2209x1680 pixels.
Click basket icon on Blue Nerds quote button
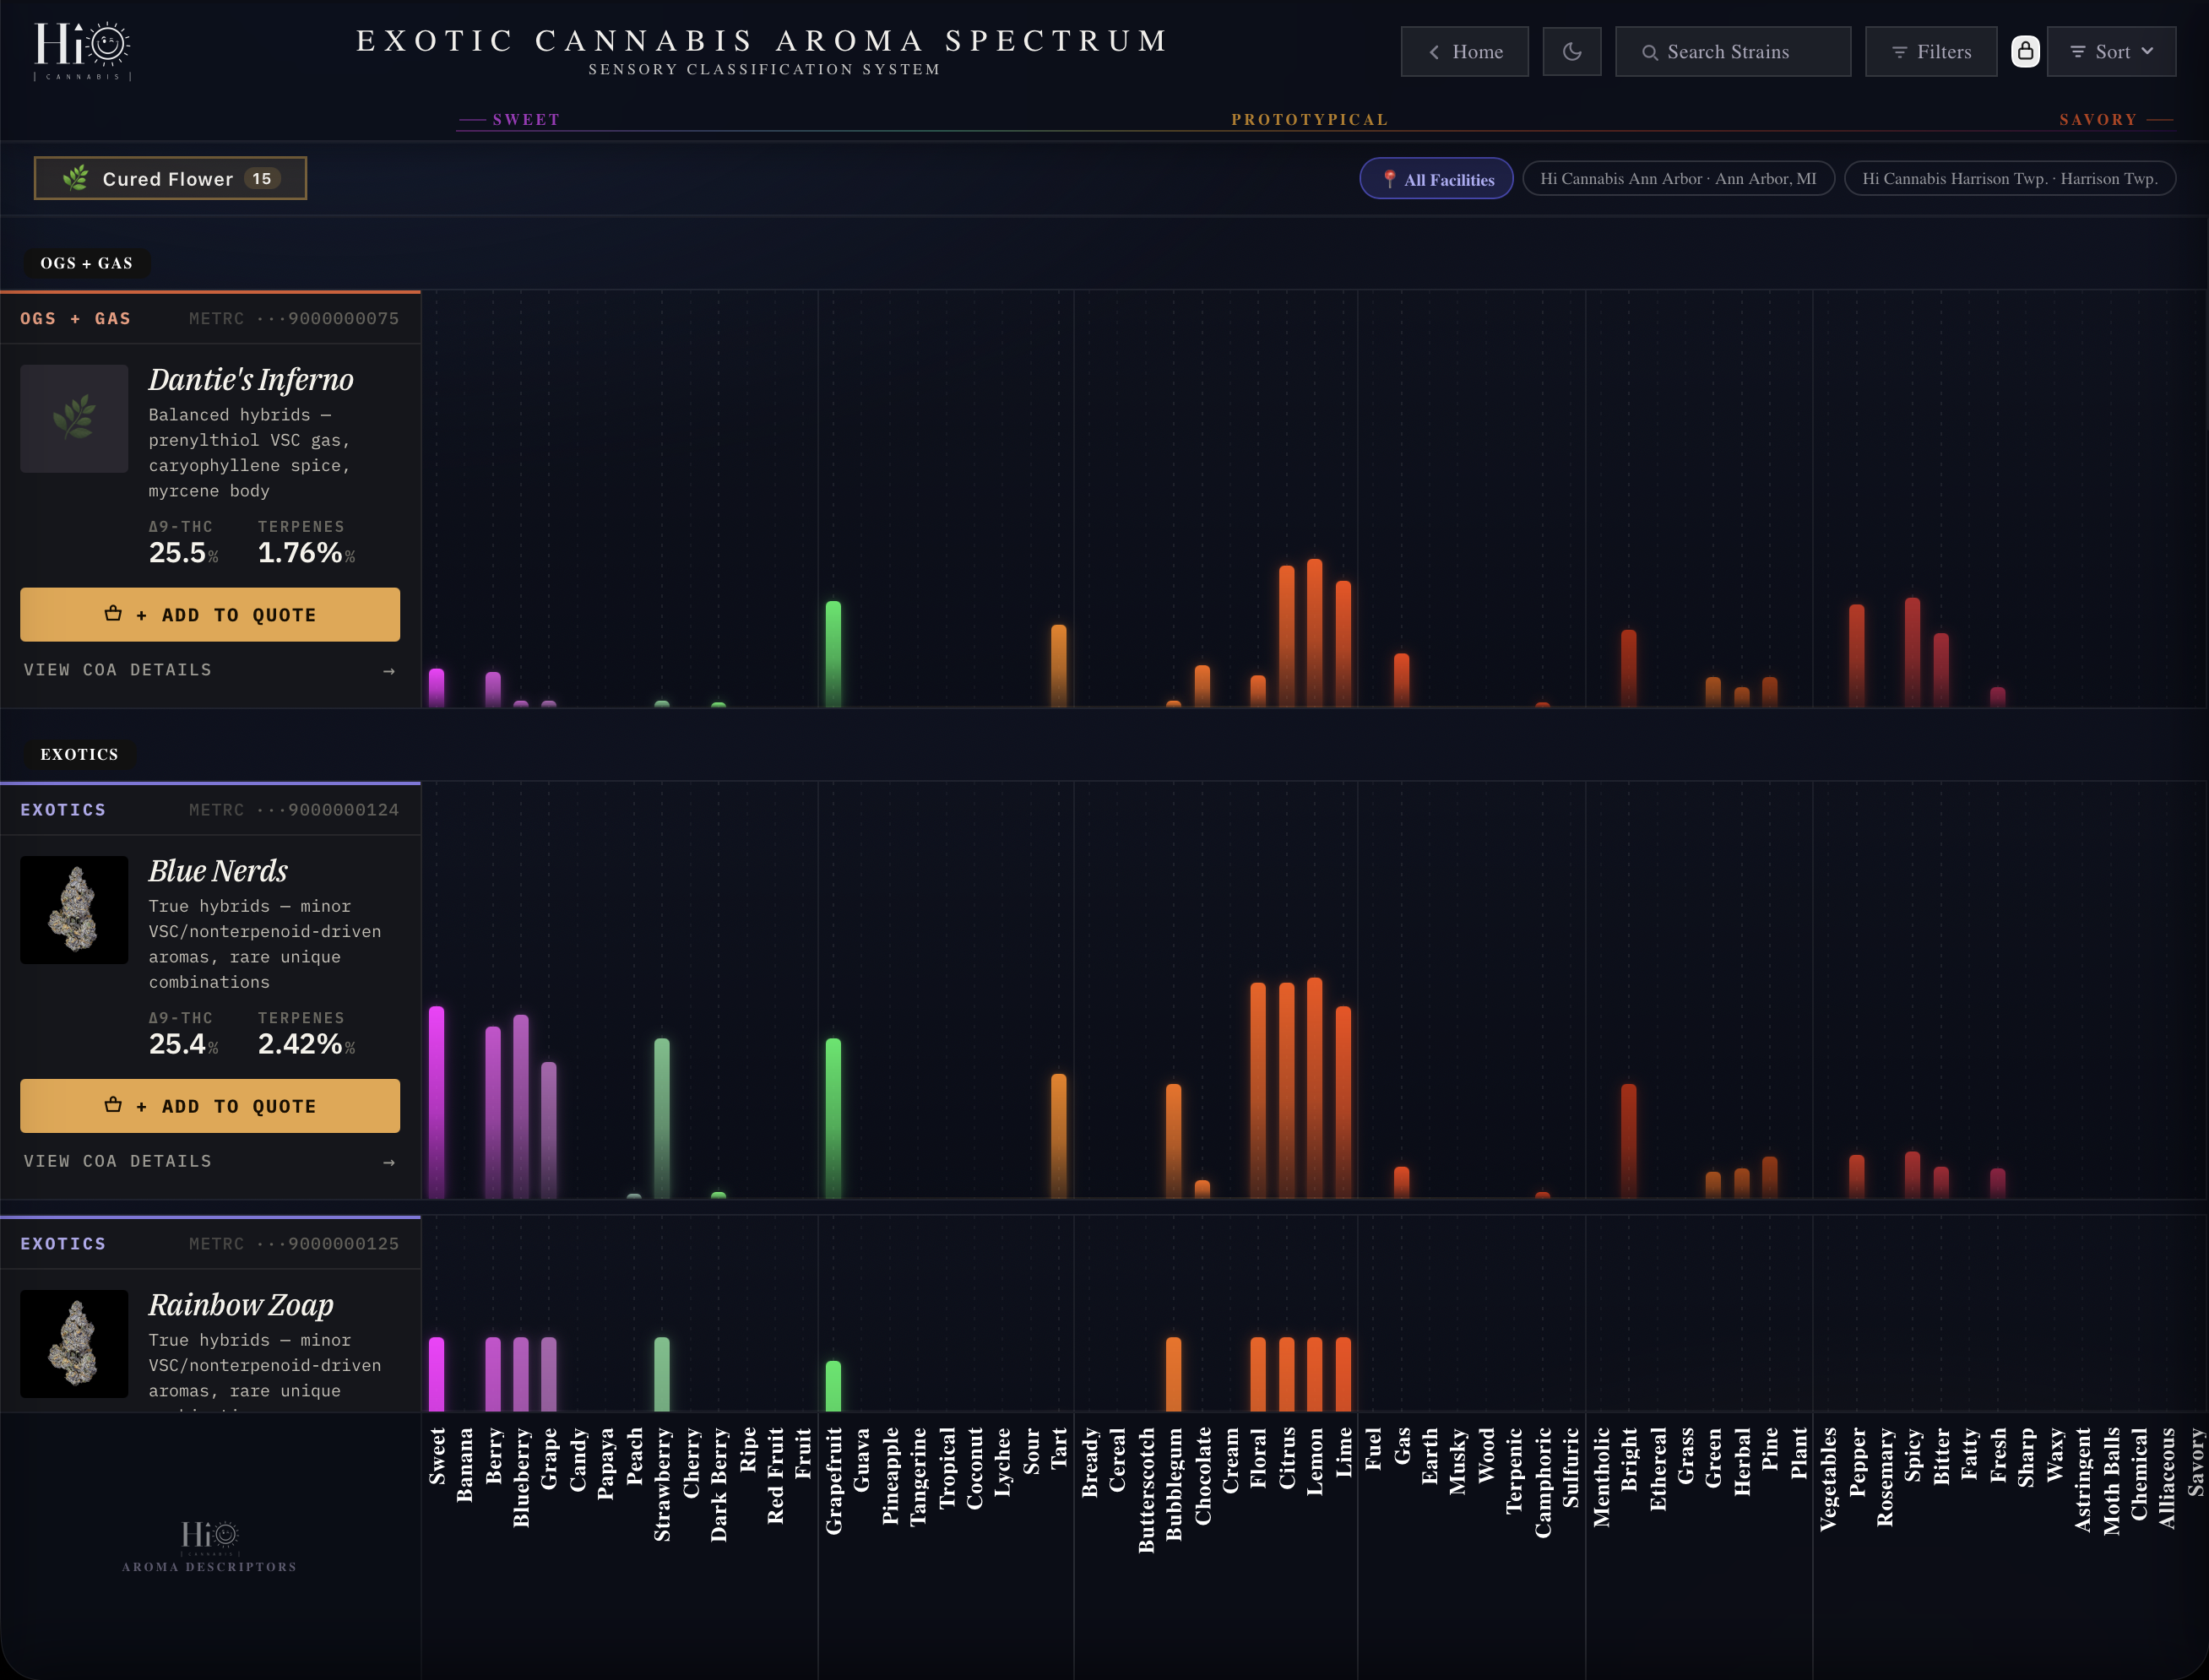(x=113, y=1105)
